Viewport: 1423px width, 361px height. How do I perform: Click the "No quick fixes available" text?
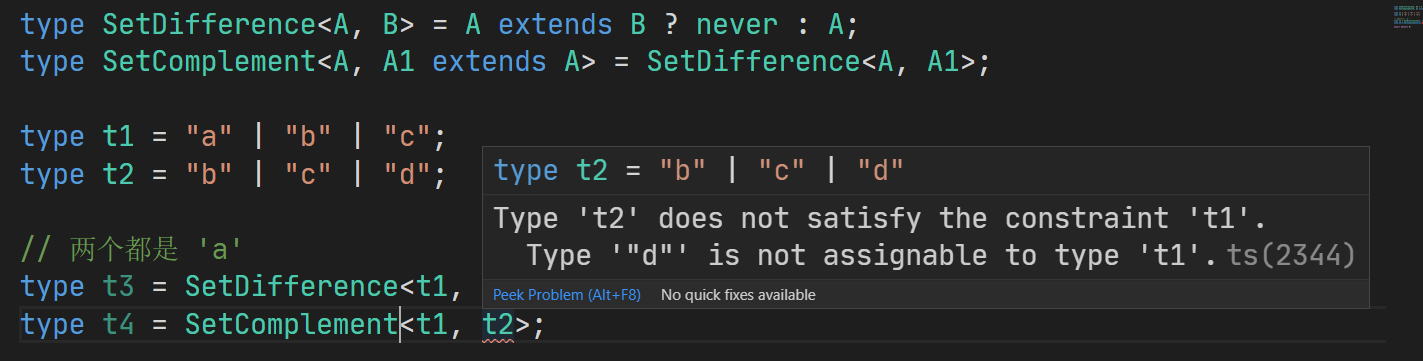tap(738, 295)
